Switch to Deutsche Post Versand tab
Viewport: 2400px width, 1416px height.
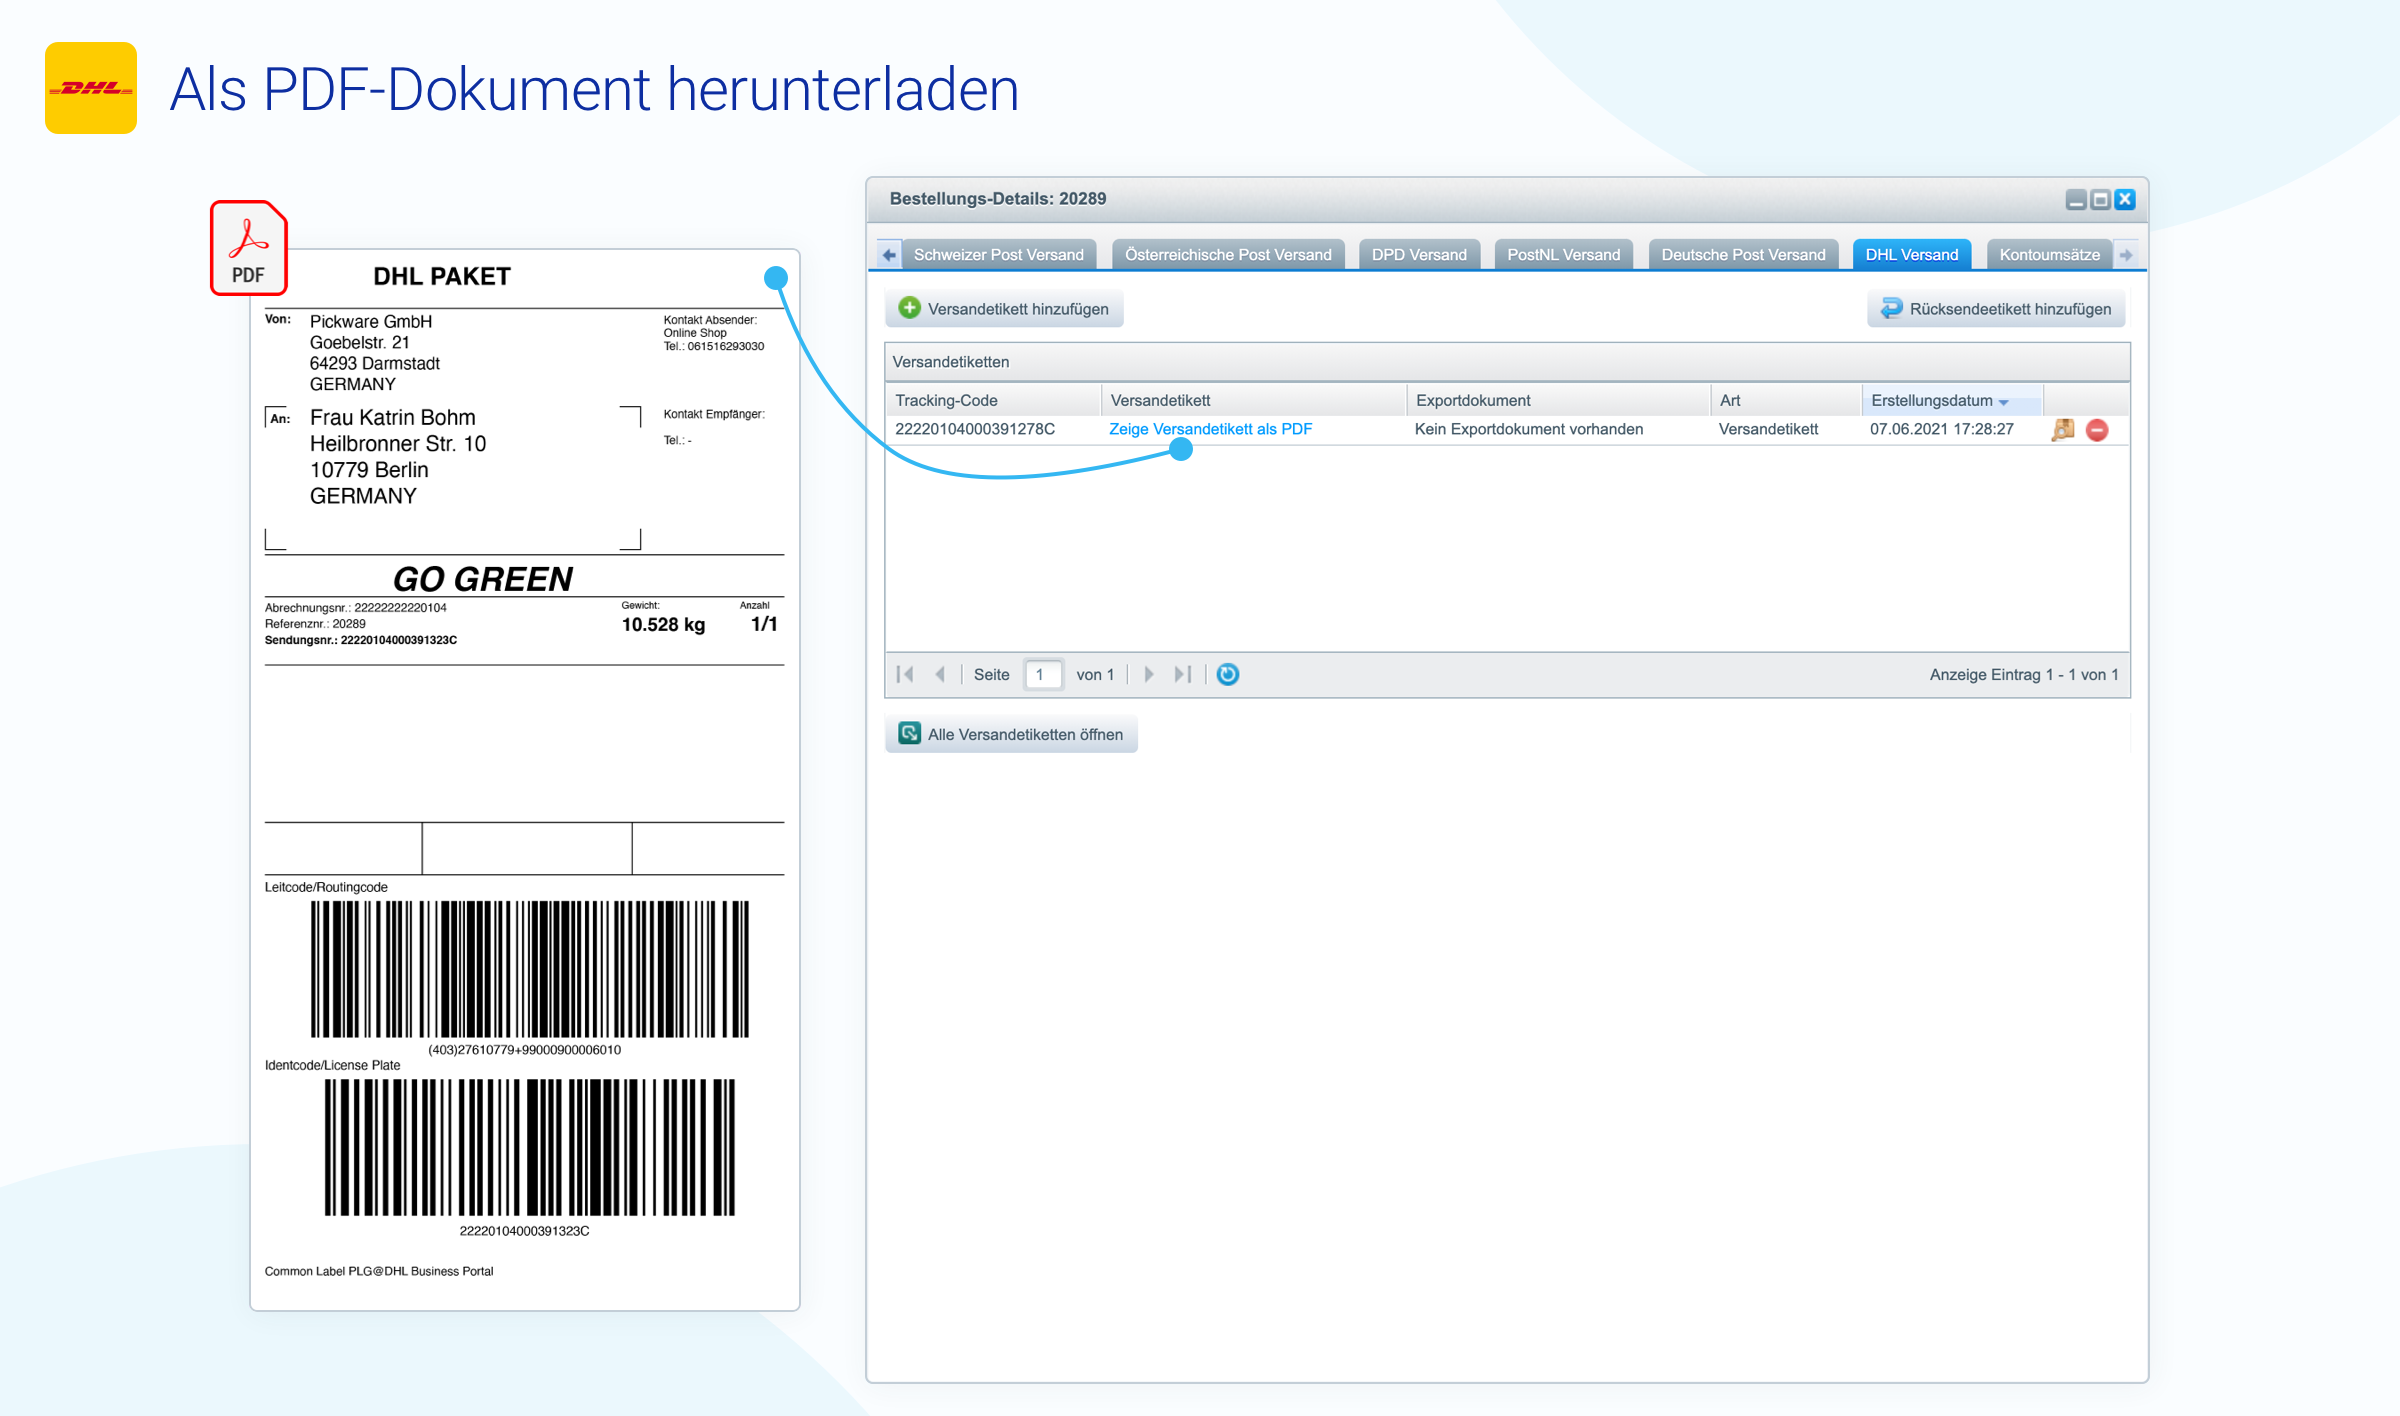coord(1743,255)
